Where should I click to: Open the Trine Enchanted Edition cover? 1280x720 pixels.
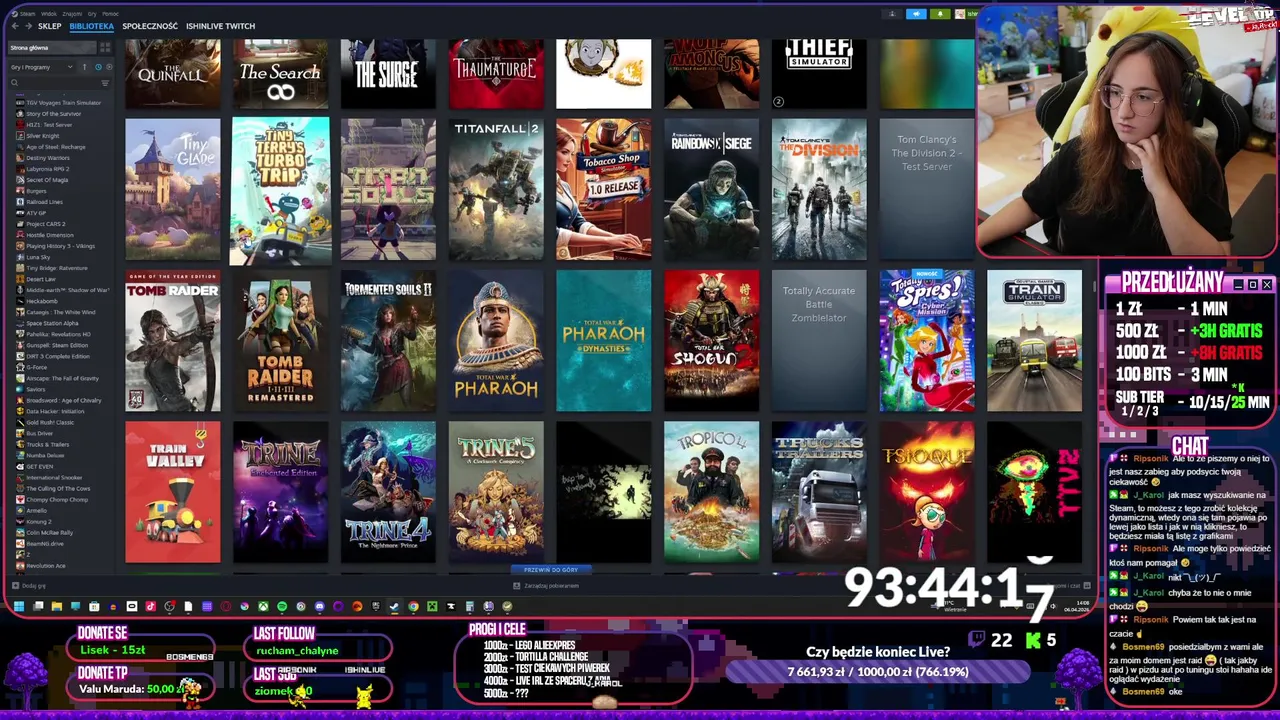click(x=280, y=492)
